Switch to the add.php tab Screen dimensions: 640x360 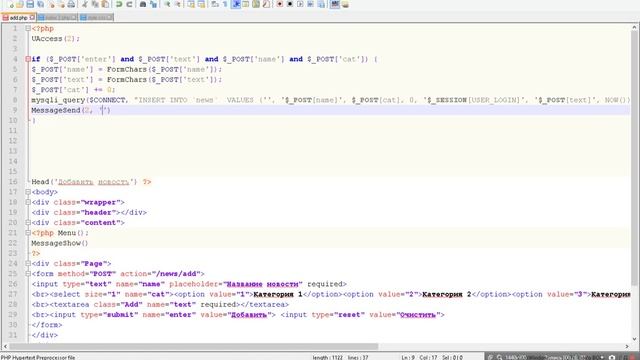coord(18,18)
